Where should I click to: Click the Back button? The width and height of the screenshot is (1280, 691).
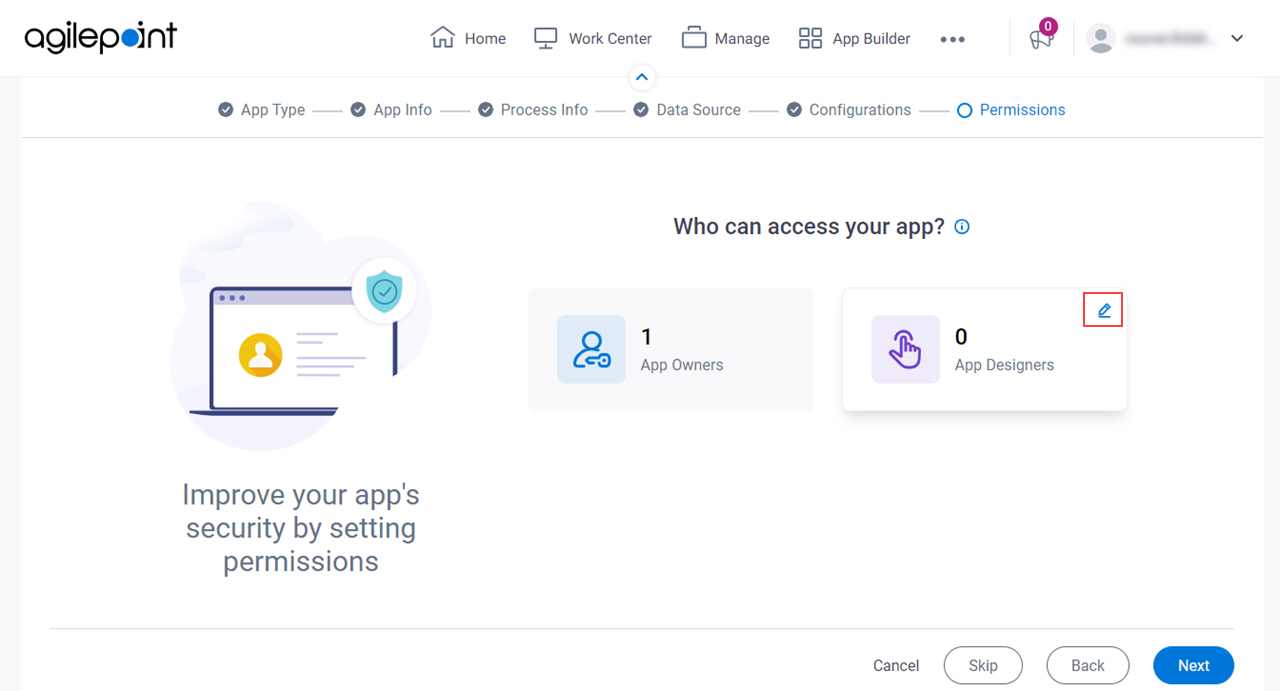(x=1088, y=666)
